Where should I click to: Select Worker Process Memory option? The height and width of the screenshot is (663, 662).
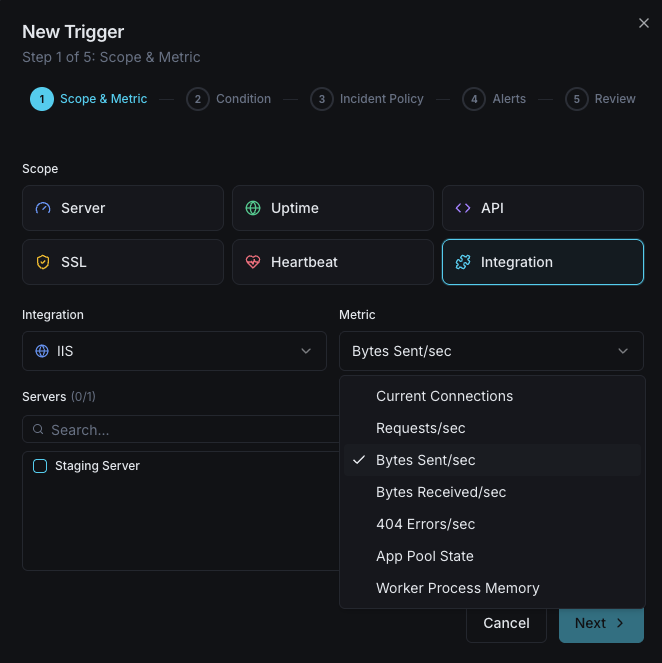(457, 588)
